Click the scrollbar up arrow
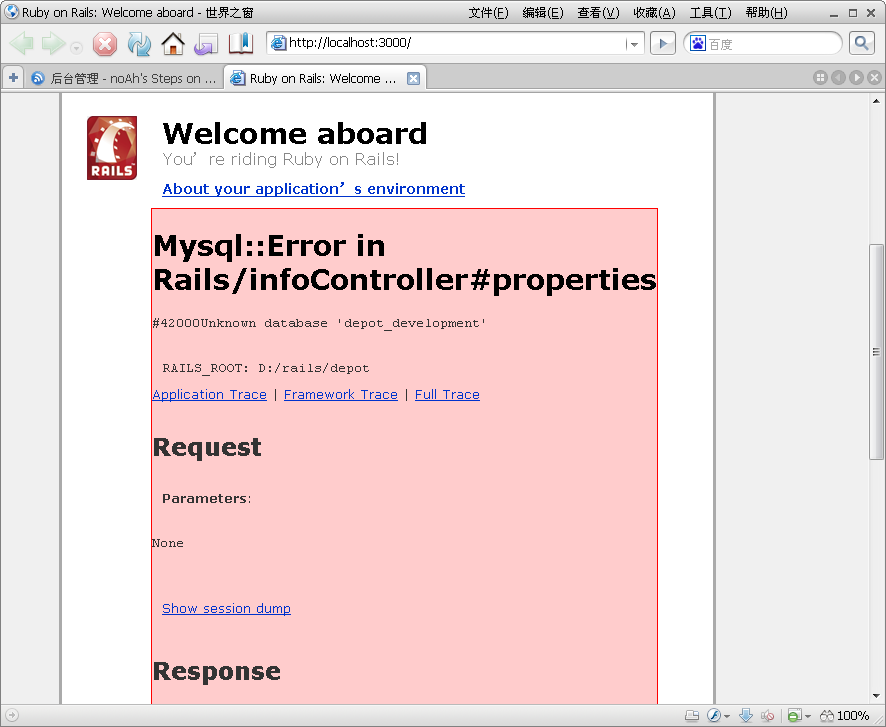The height and width of the screenshot is (727, 886). point(876,102)
